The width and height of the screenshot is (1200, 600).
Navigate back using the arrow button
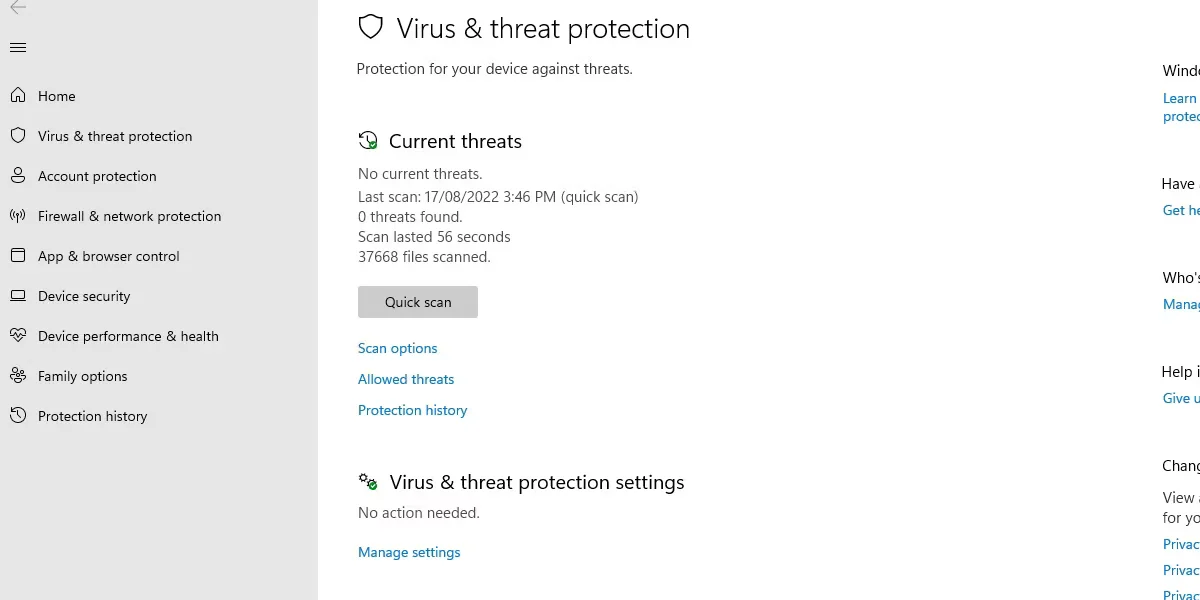[x=18, y=10]
